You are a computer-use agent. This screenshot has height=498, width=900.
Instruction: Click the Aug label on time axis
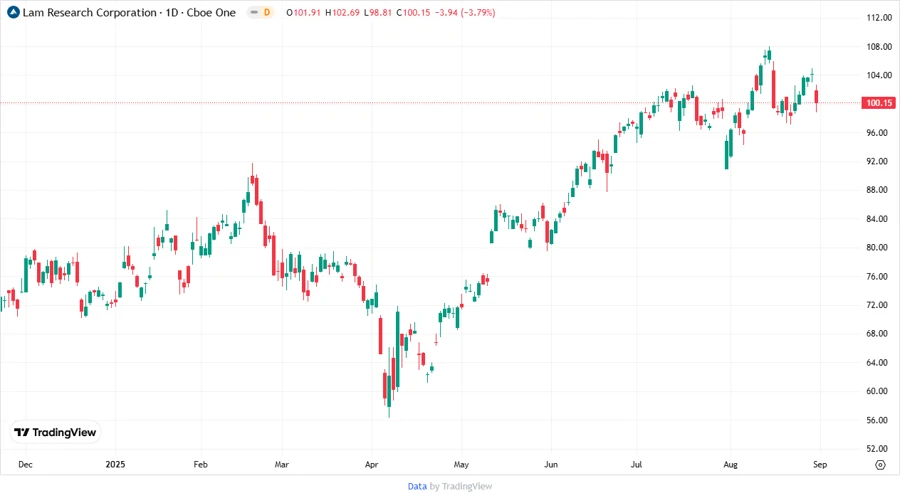pyautogui.click(x=730, y=464)
